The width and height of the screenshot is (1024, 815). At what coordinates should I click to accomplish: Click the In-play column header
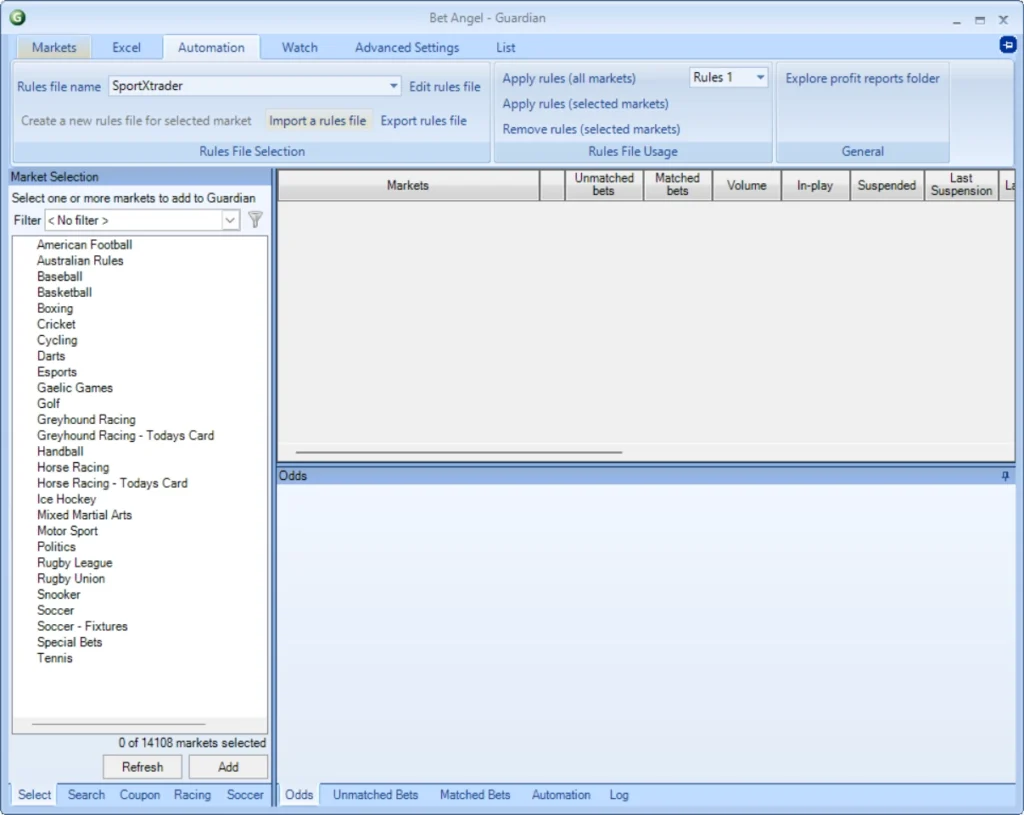point(815,185)
